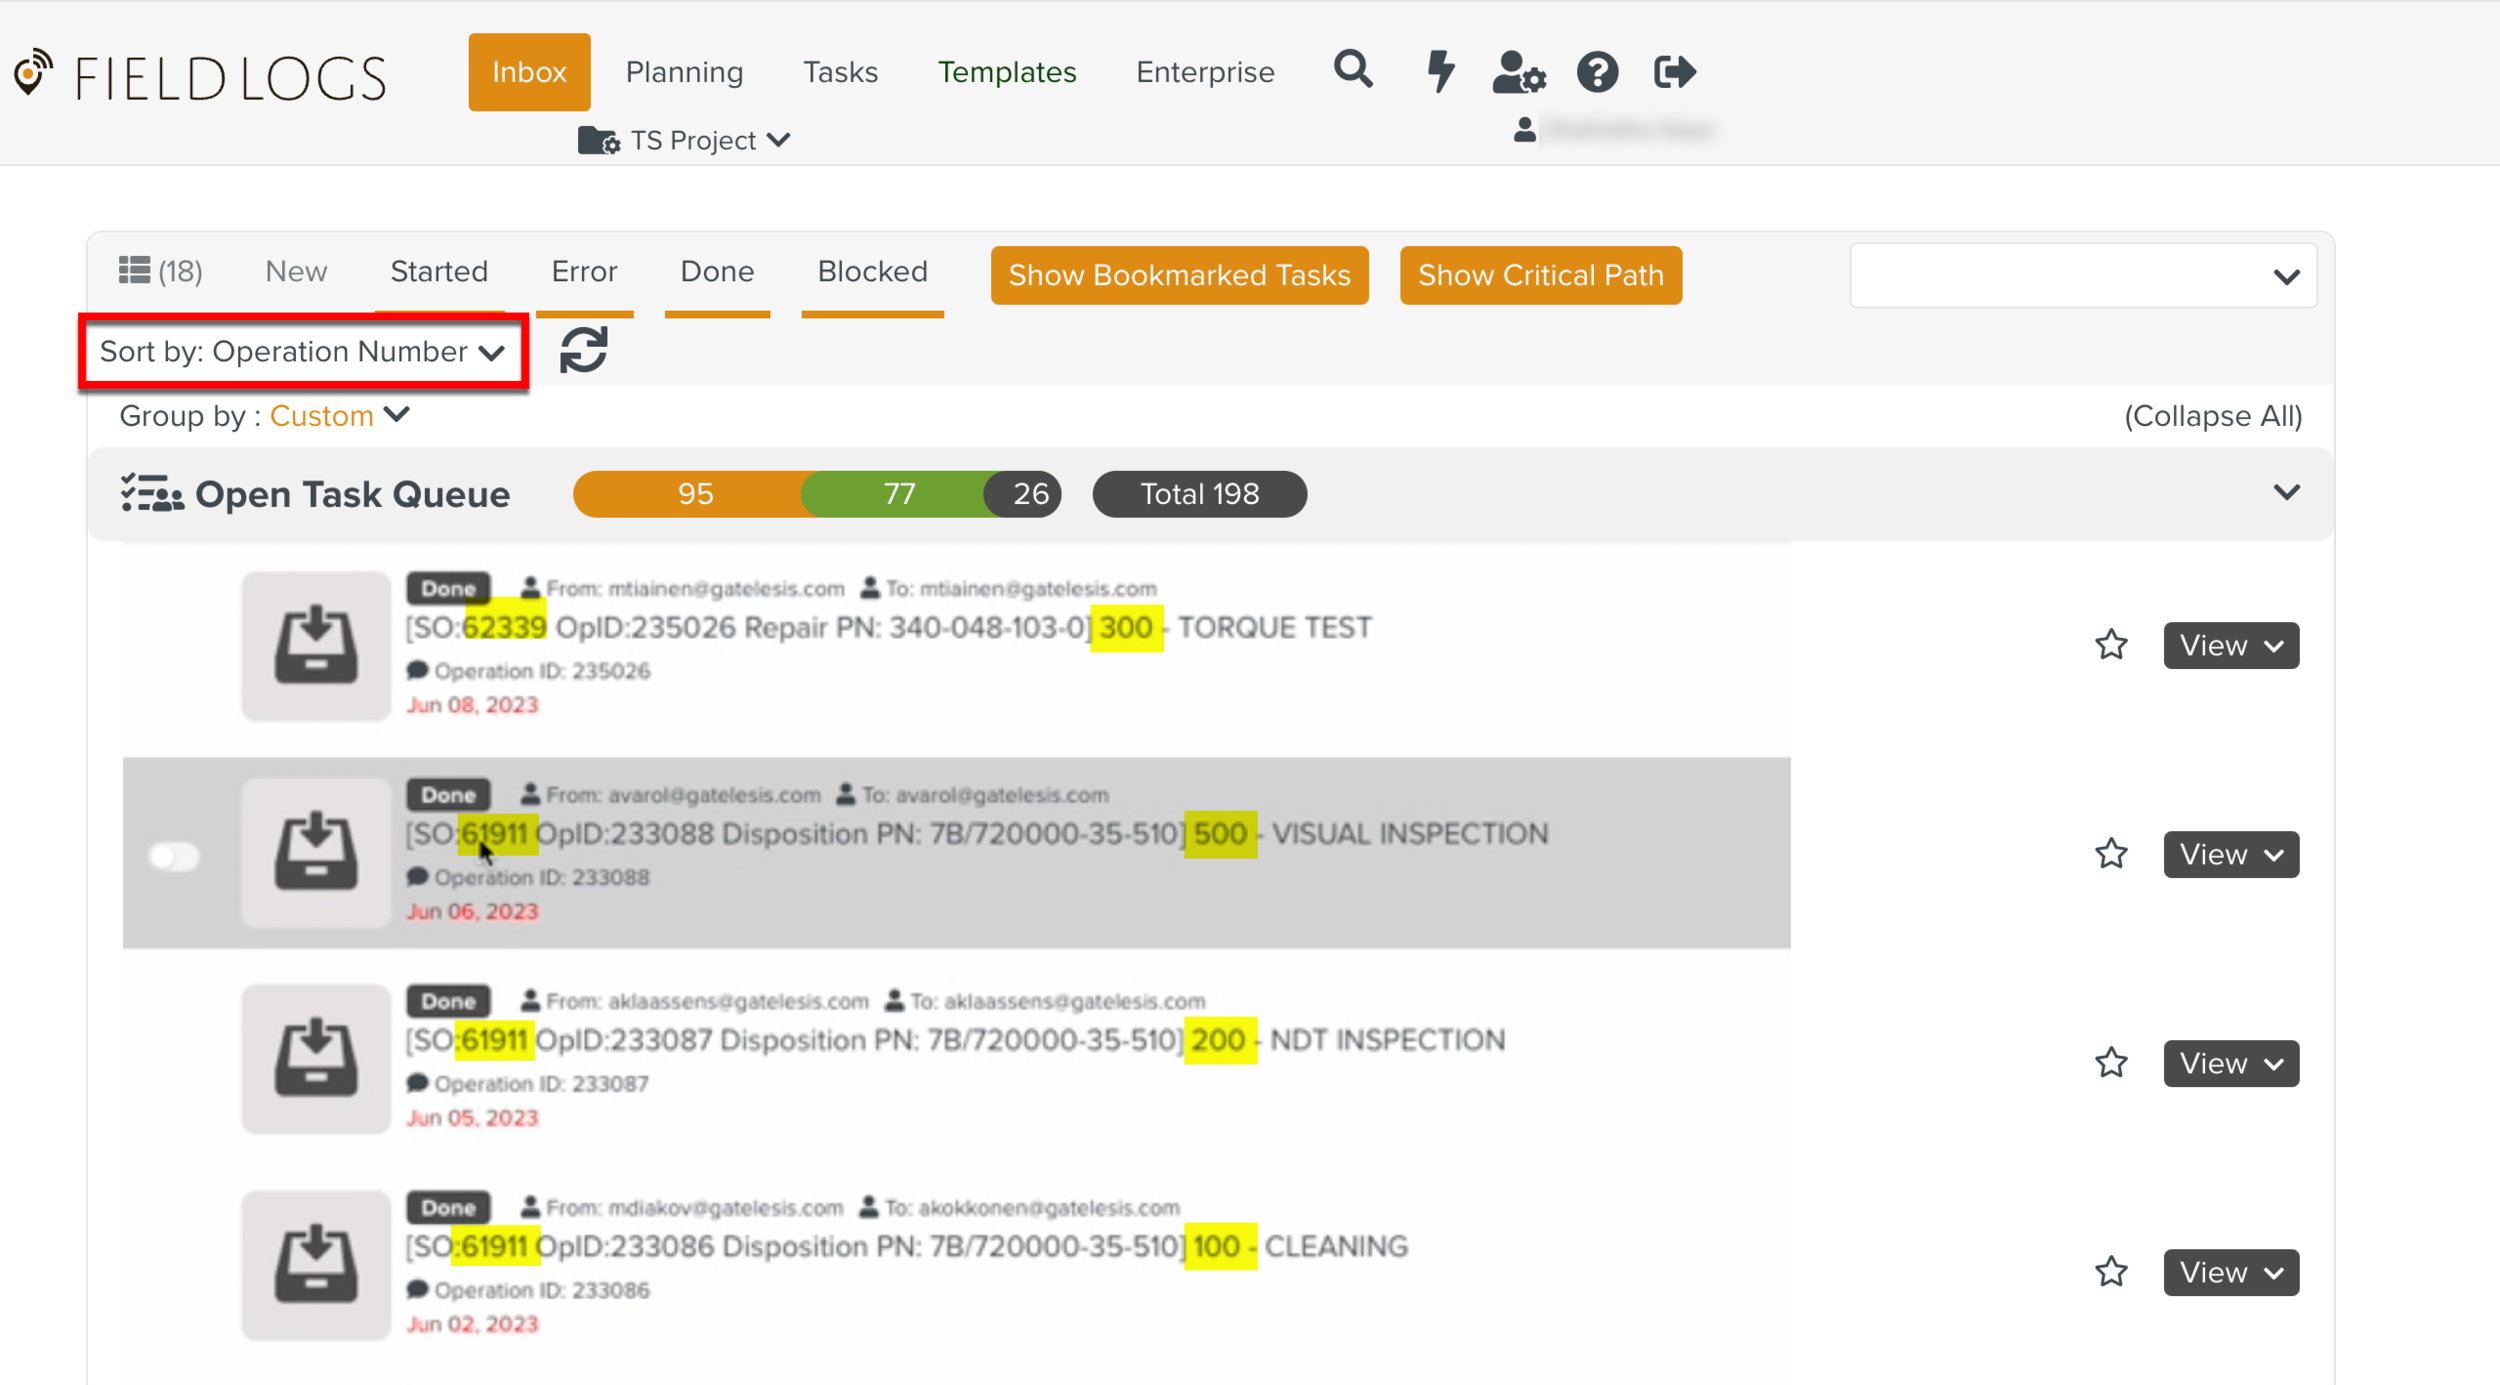This screenshot has height=1385, width=2500.
Task: Open Sort by Operation Number dropdown
Action: pyautogui.click(x=303, y=352)
